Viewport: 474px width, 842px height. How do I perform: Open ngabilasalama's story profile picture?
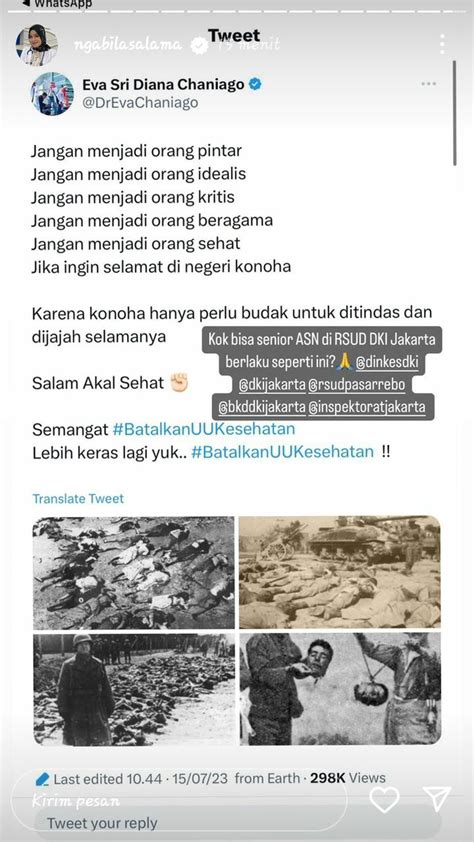tap(37, 45)
